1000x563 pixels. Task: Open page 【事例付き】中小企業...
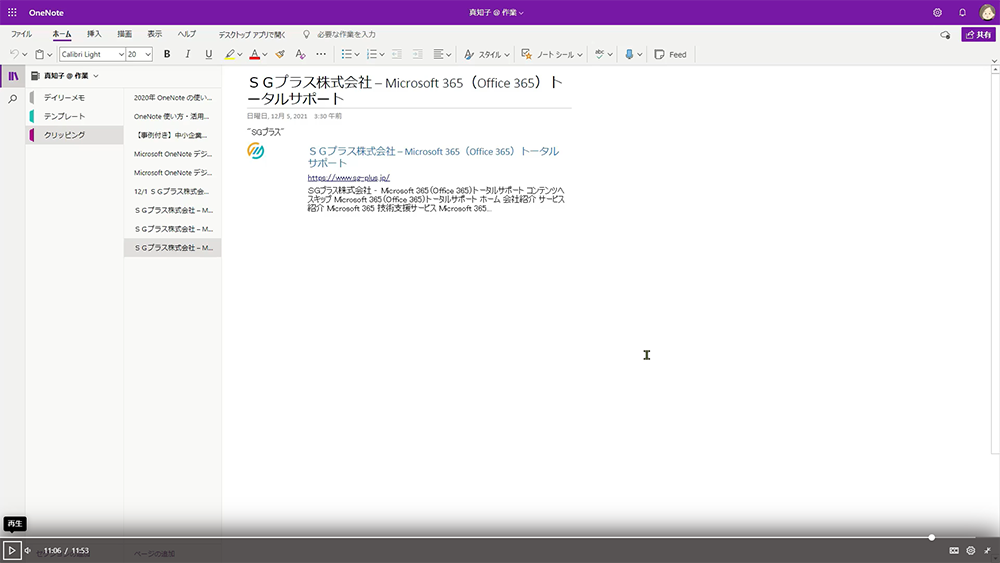point(173,135)
